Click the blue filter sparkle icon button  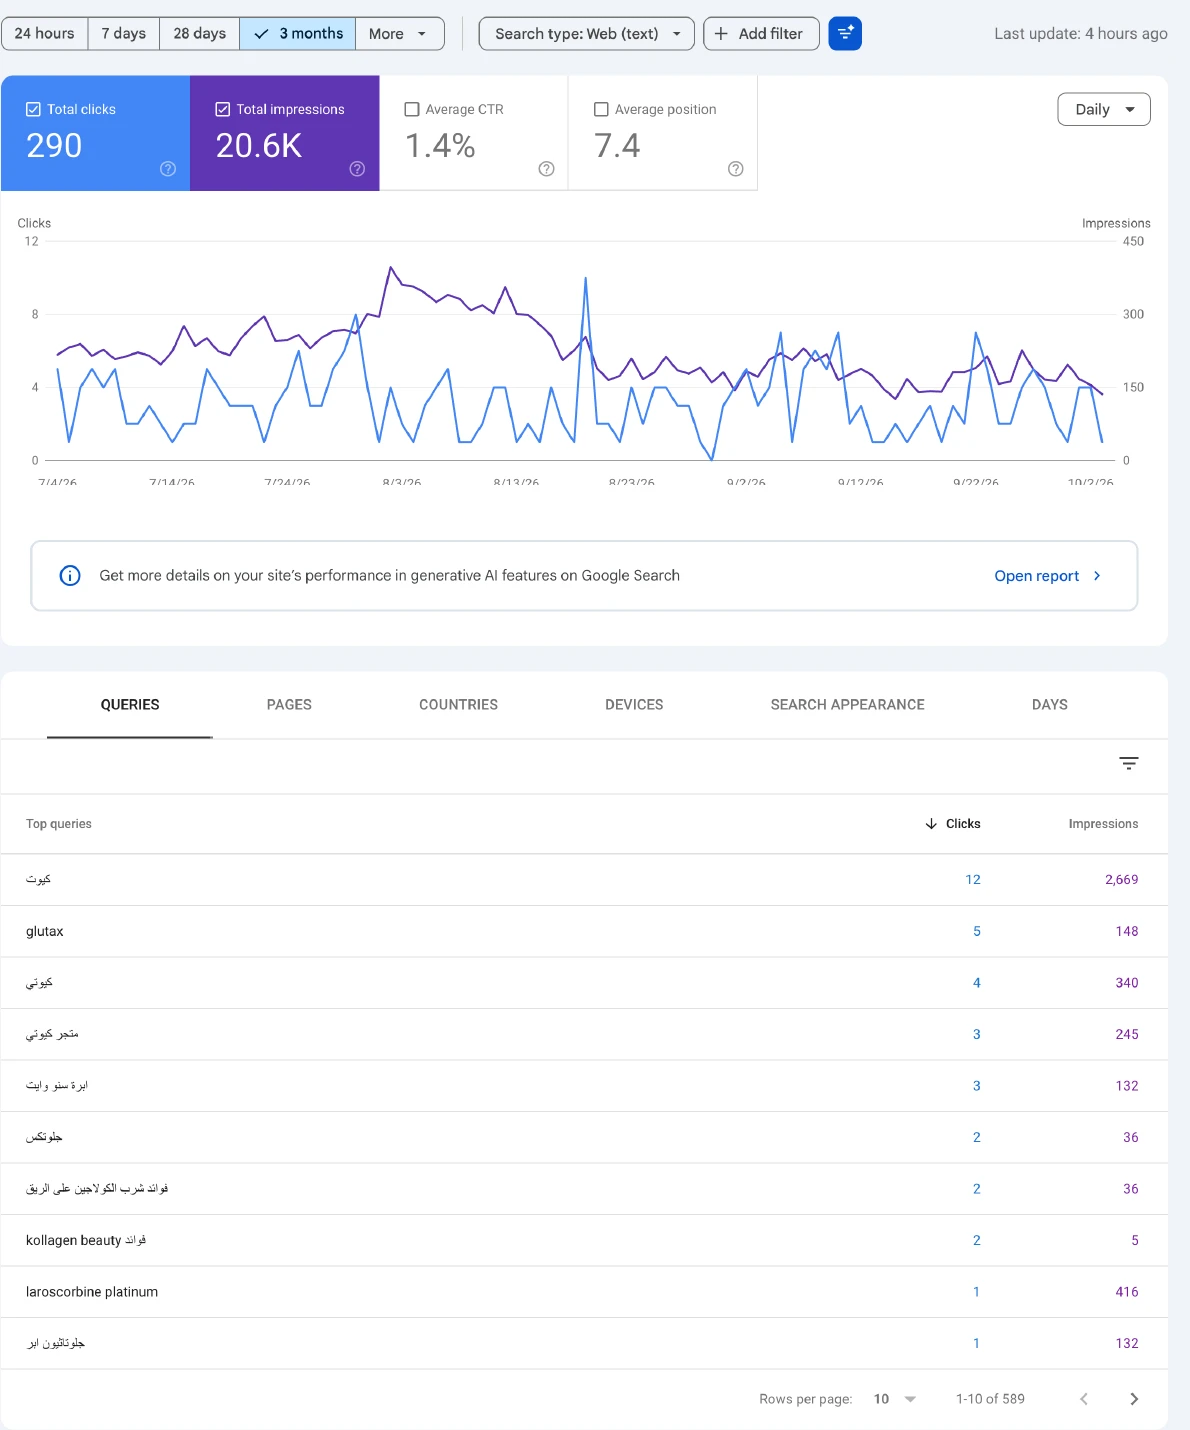click(x=845, y=34)
